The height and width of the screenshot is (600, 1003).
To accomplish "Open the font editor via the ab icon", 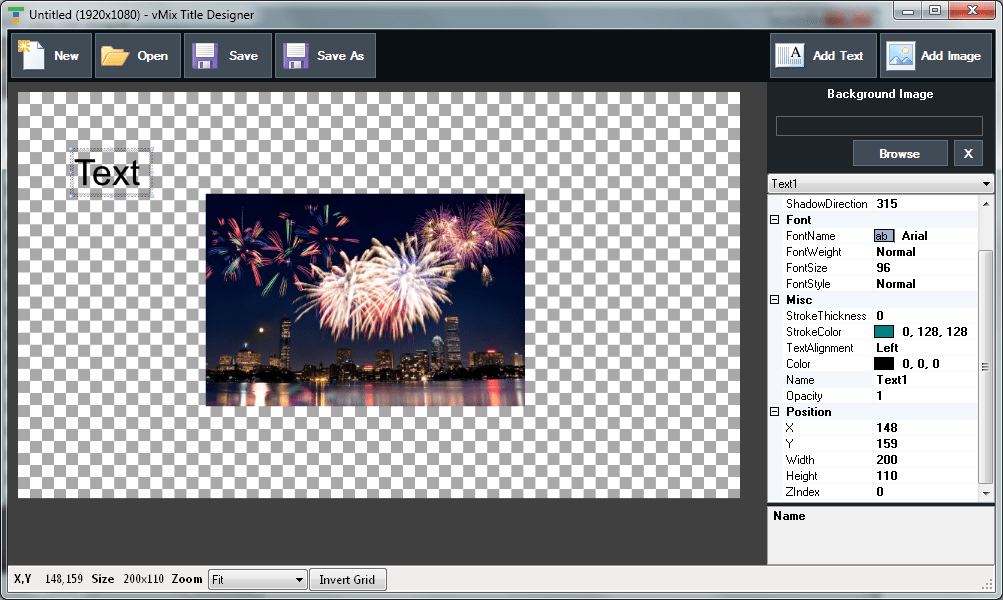I will [x=884, y=235].
